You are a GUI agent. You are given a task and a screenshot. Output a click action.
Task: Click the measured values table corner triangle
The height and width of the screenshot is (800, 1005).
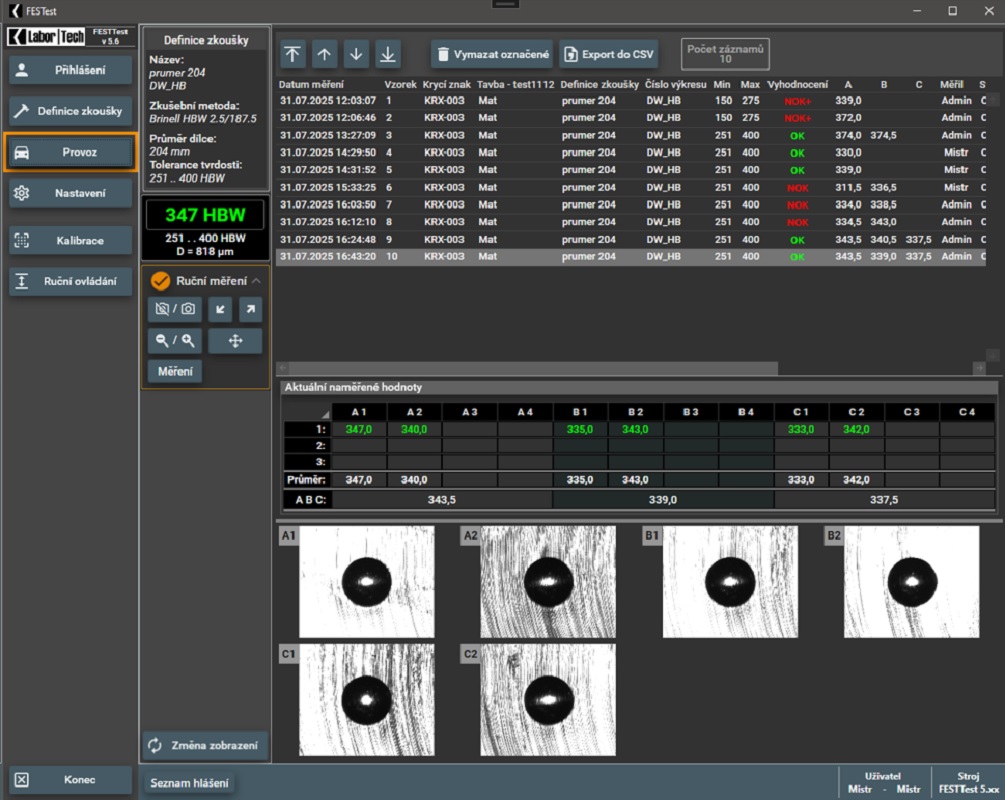pyautogui.click(x=324, y=414)
